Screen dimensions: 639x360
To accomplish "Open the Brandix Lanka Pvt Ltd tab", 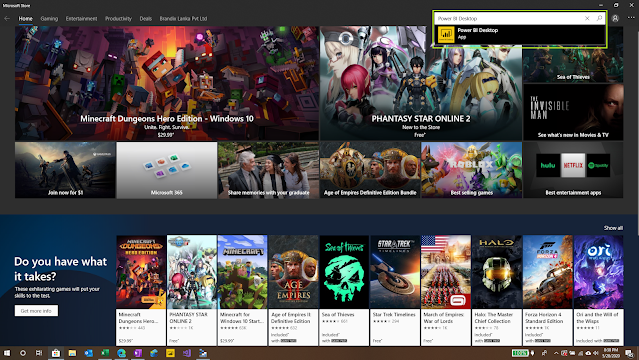I will click(183, 18).
